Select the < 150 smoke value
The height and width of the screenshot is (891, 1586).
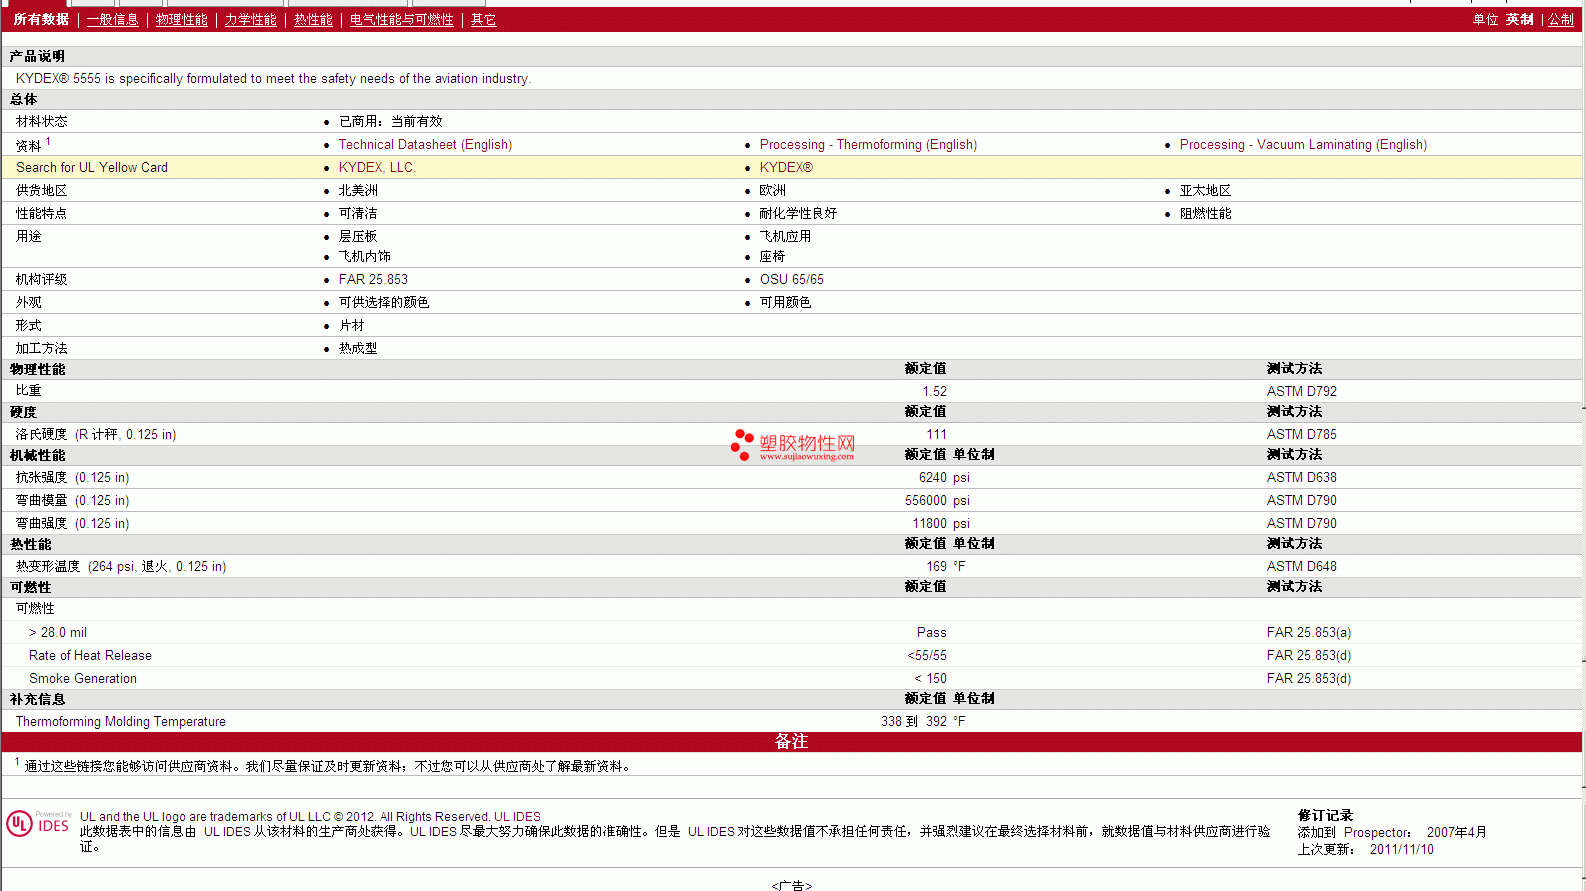930,678
